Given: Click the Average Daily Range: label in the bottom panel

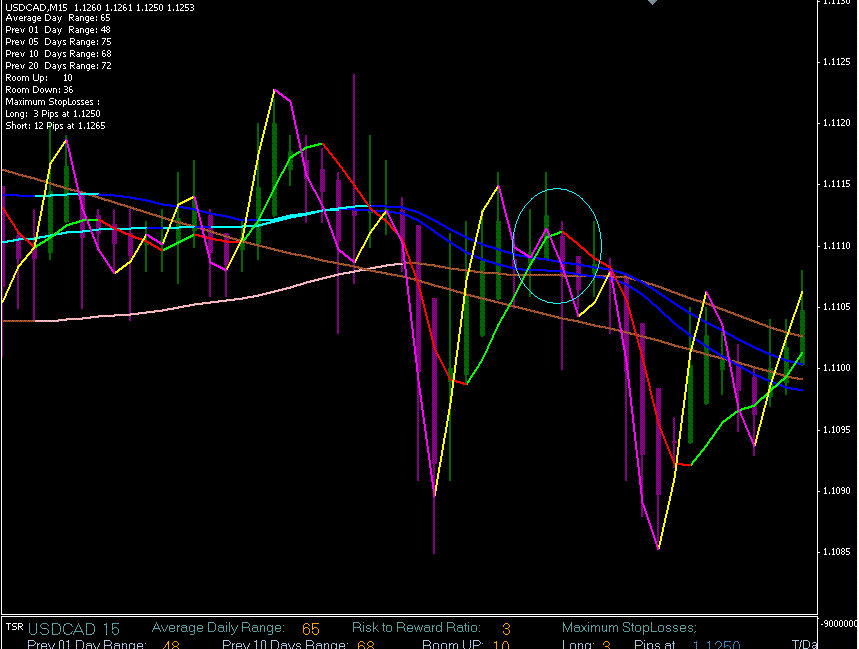Looking at the screenshot, I should (x=218, y=628).
